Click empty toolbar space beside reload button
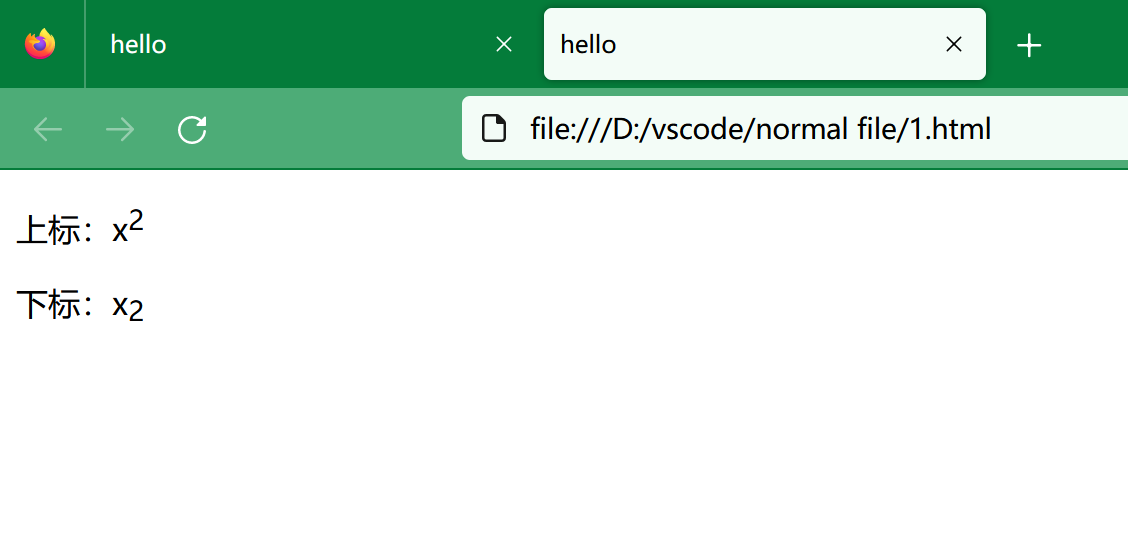This screenshot has width=1128, height=542. pos(330,129)
